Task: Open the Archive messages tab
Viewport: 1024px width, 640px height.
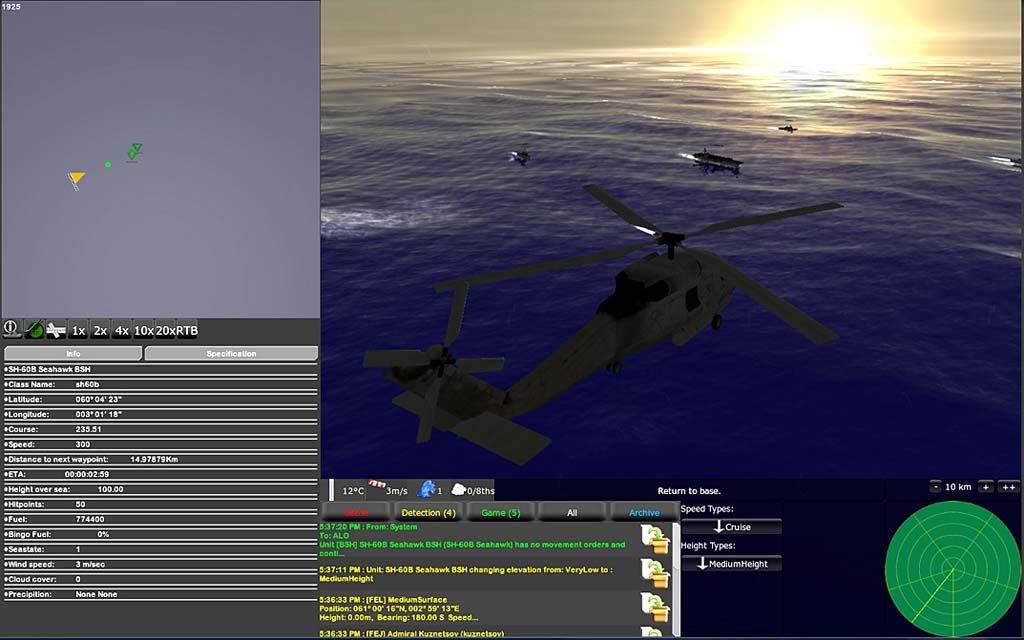Action: coord(644,513)
